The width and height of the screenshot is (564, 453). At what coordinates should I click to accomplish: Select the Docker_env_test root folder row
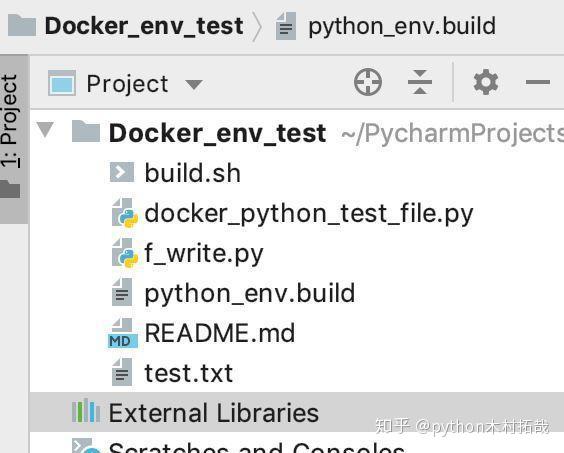click(x=297, y=133)
